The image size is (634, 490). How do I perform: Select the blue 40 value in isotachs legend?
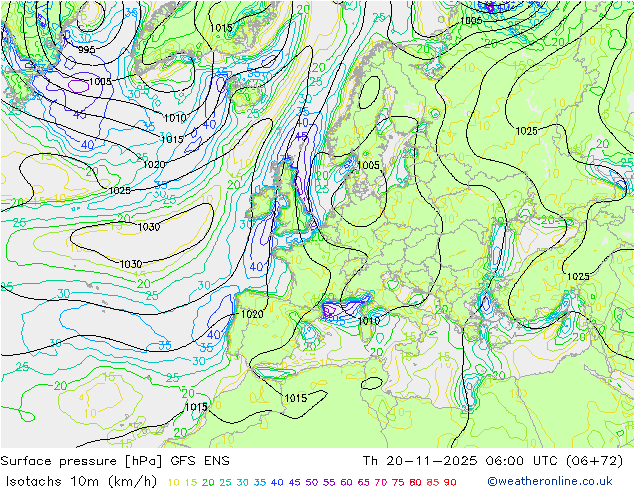(x=277, y=482)
